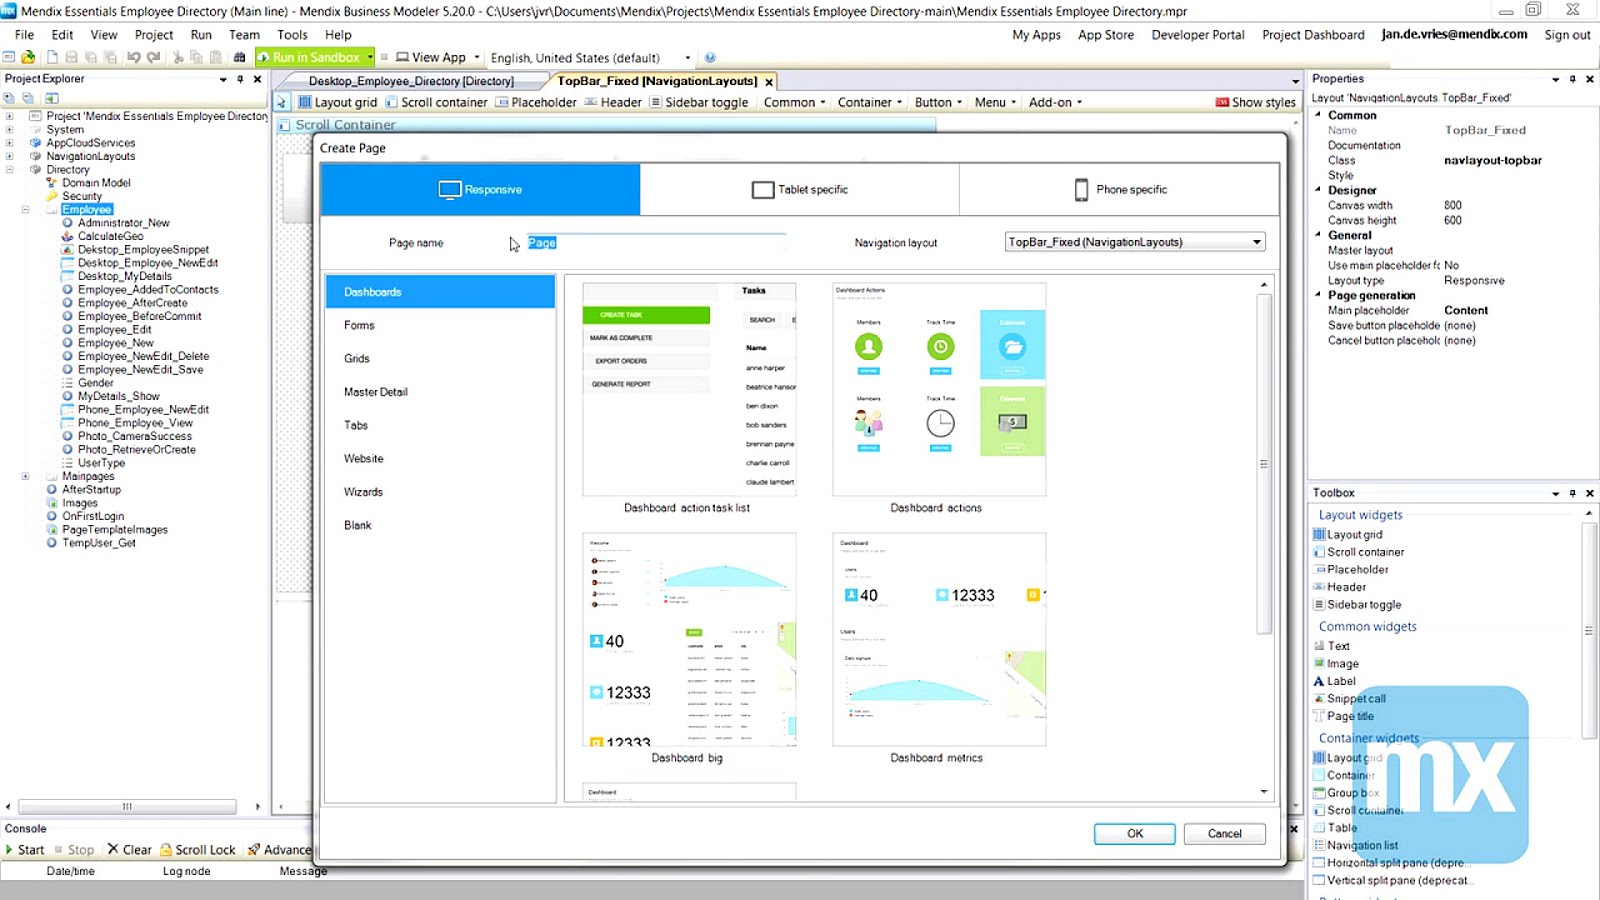
Task: Click the template list vertical scrollbar
Action: click(1264, 464)
